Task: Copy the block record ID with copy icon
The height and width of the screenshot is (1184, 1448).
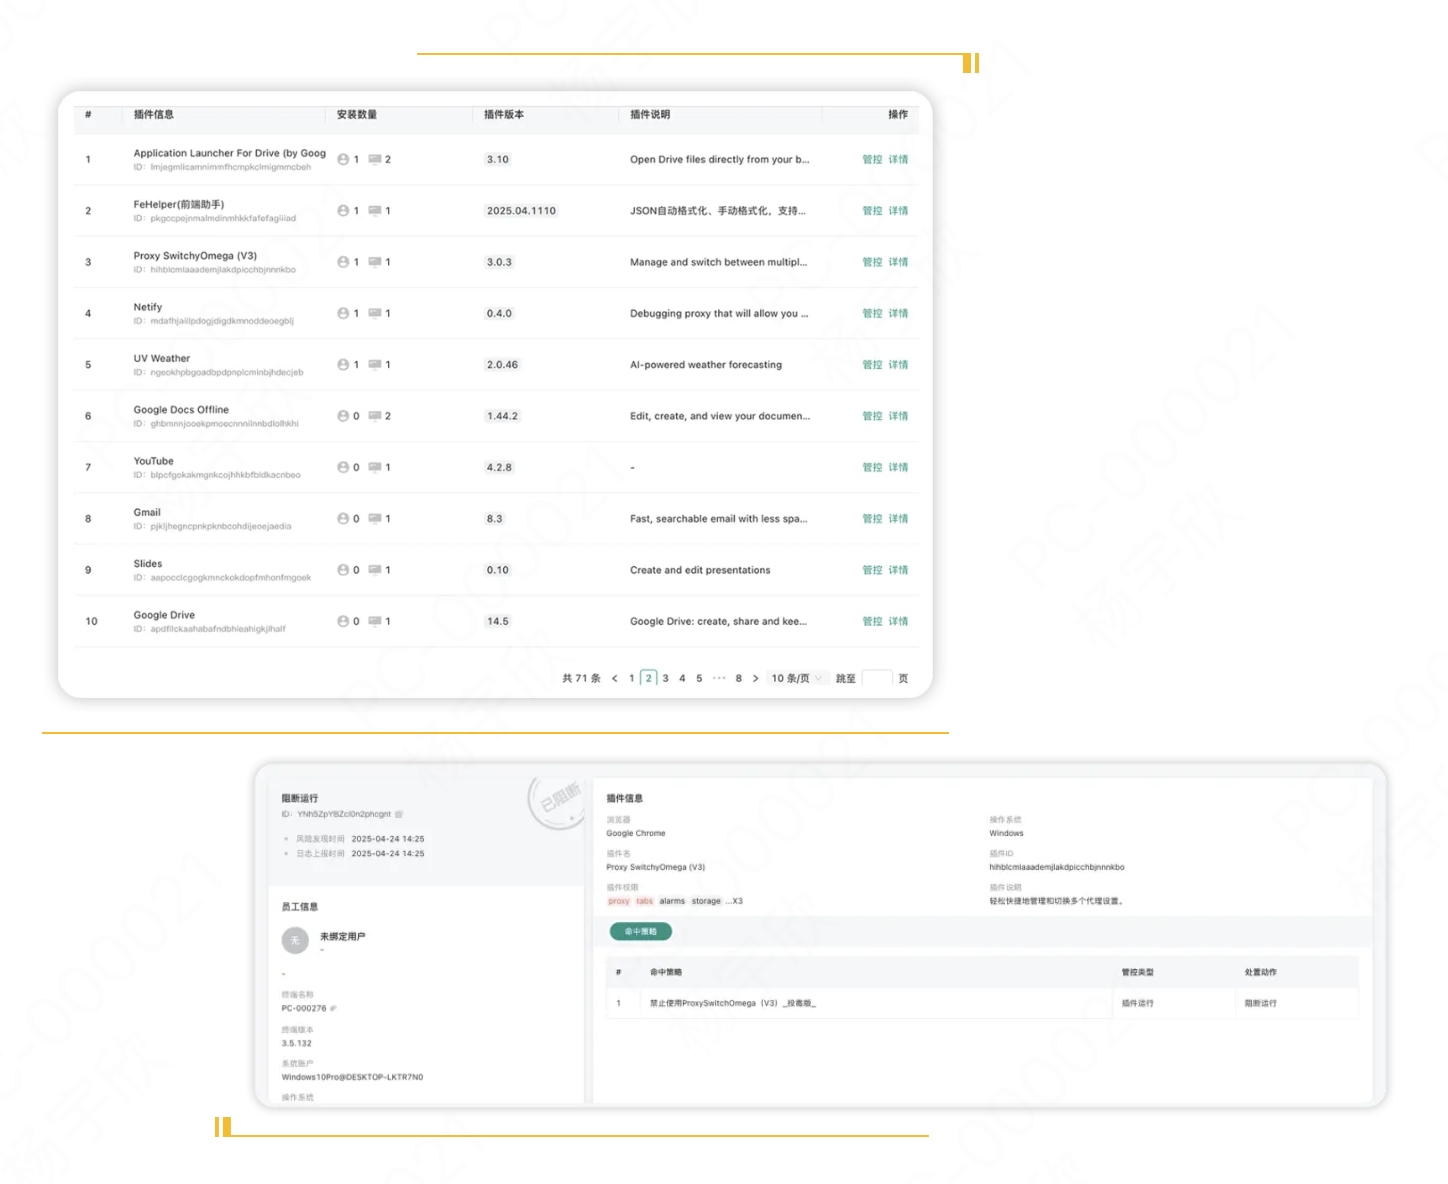Action: (399, 814)
